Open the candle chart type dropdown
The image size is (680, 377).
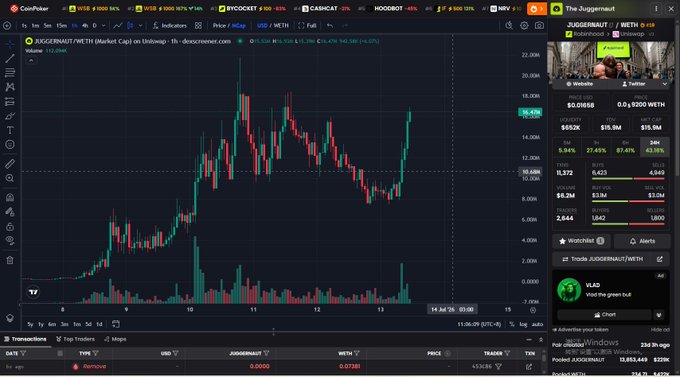coord(141,26)
